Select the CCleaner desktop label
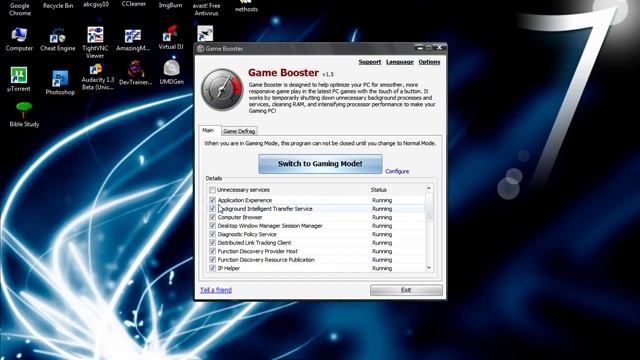 click(x=133, y=4)
